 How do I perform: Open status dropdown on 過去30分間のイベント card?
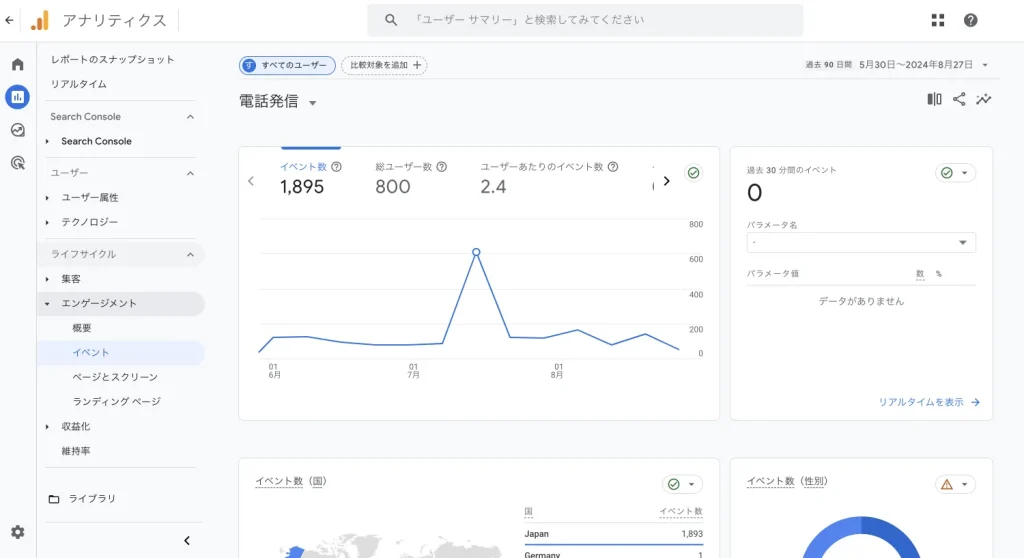(955, 172)
